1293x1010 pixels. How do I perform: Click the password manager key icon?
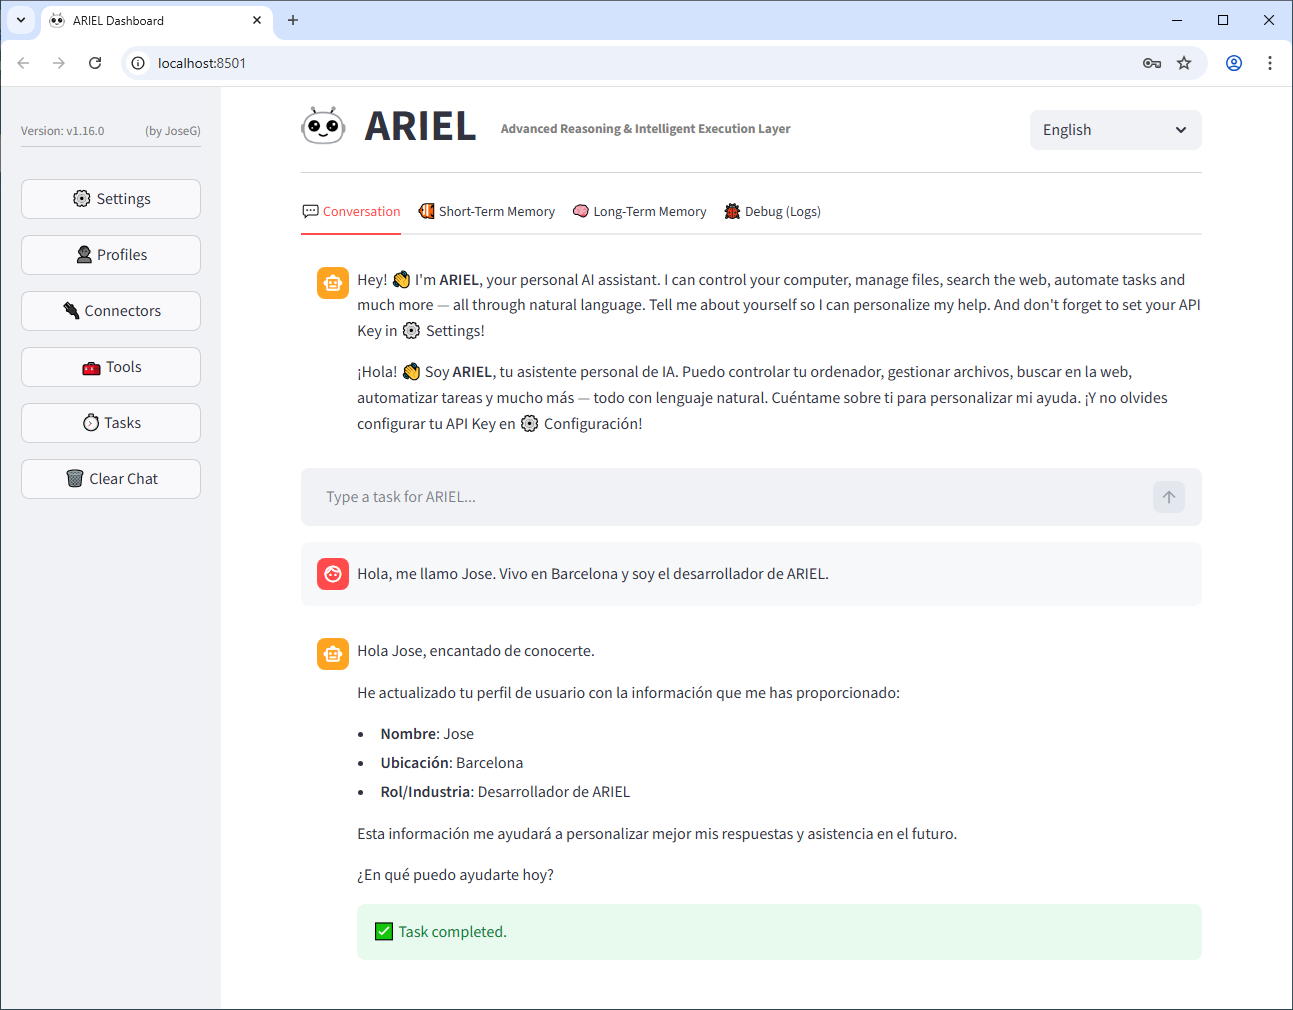[x=1151, y=62]
